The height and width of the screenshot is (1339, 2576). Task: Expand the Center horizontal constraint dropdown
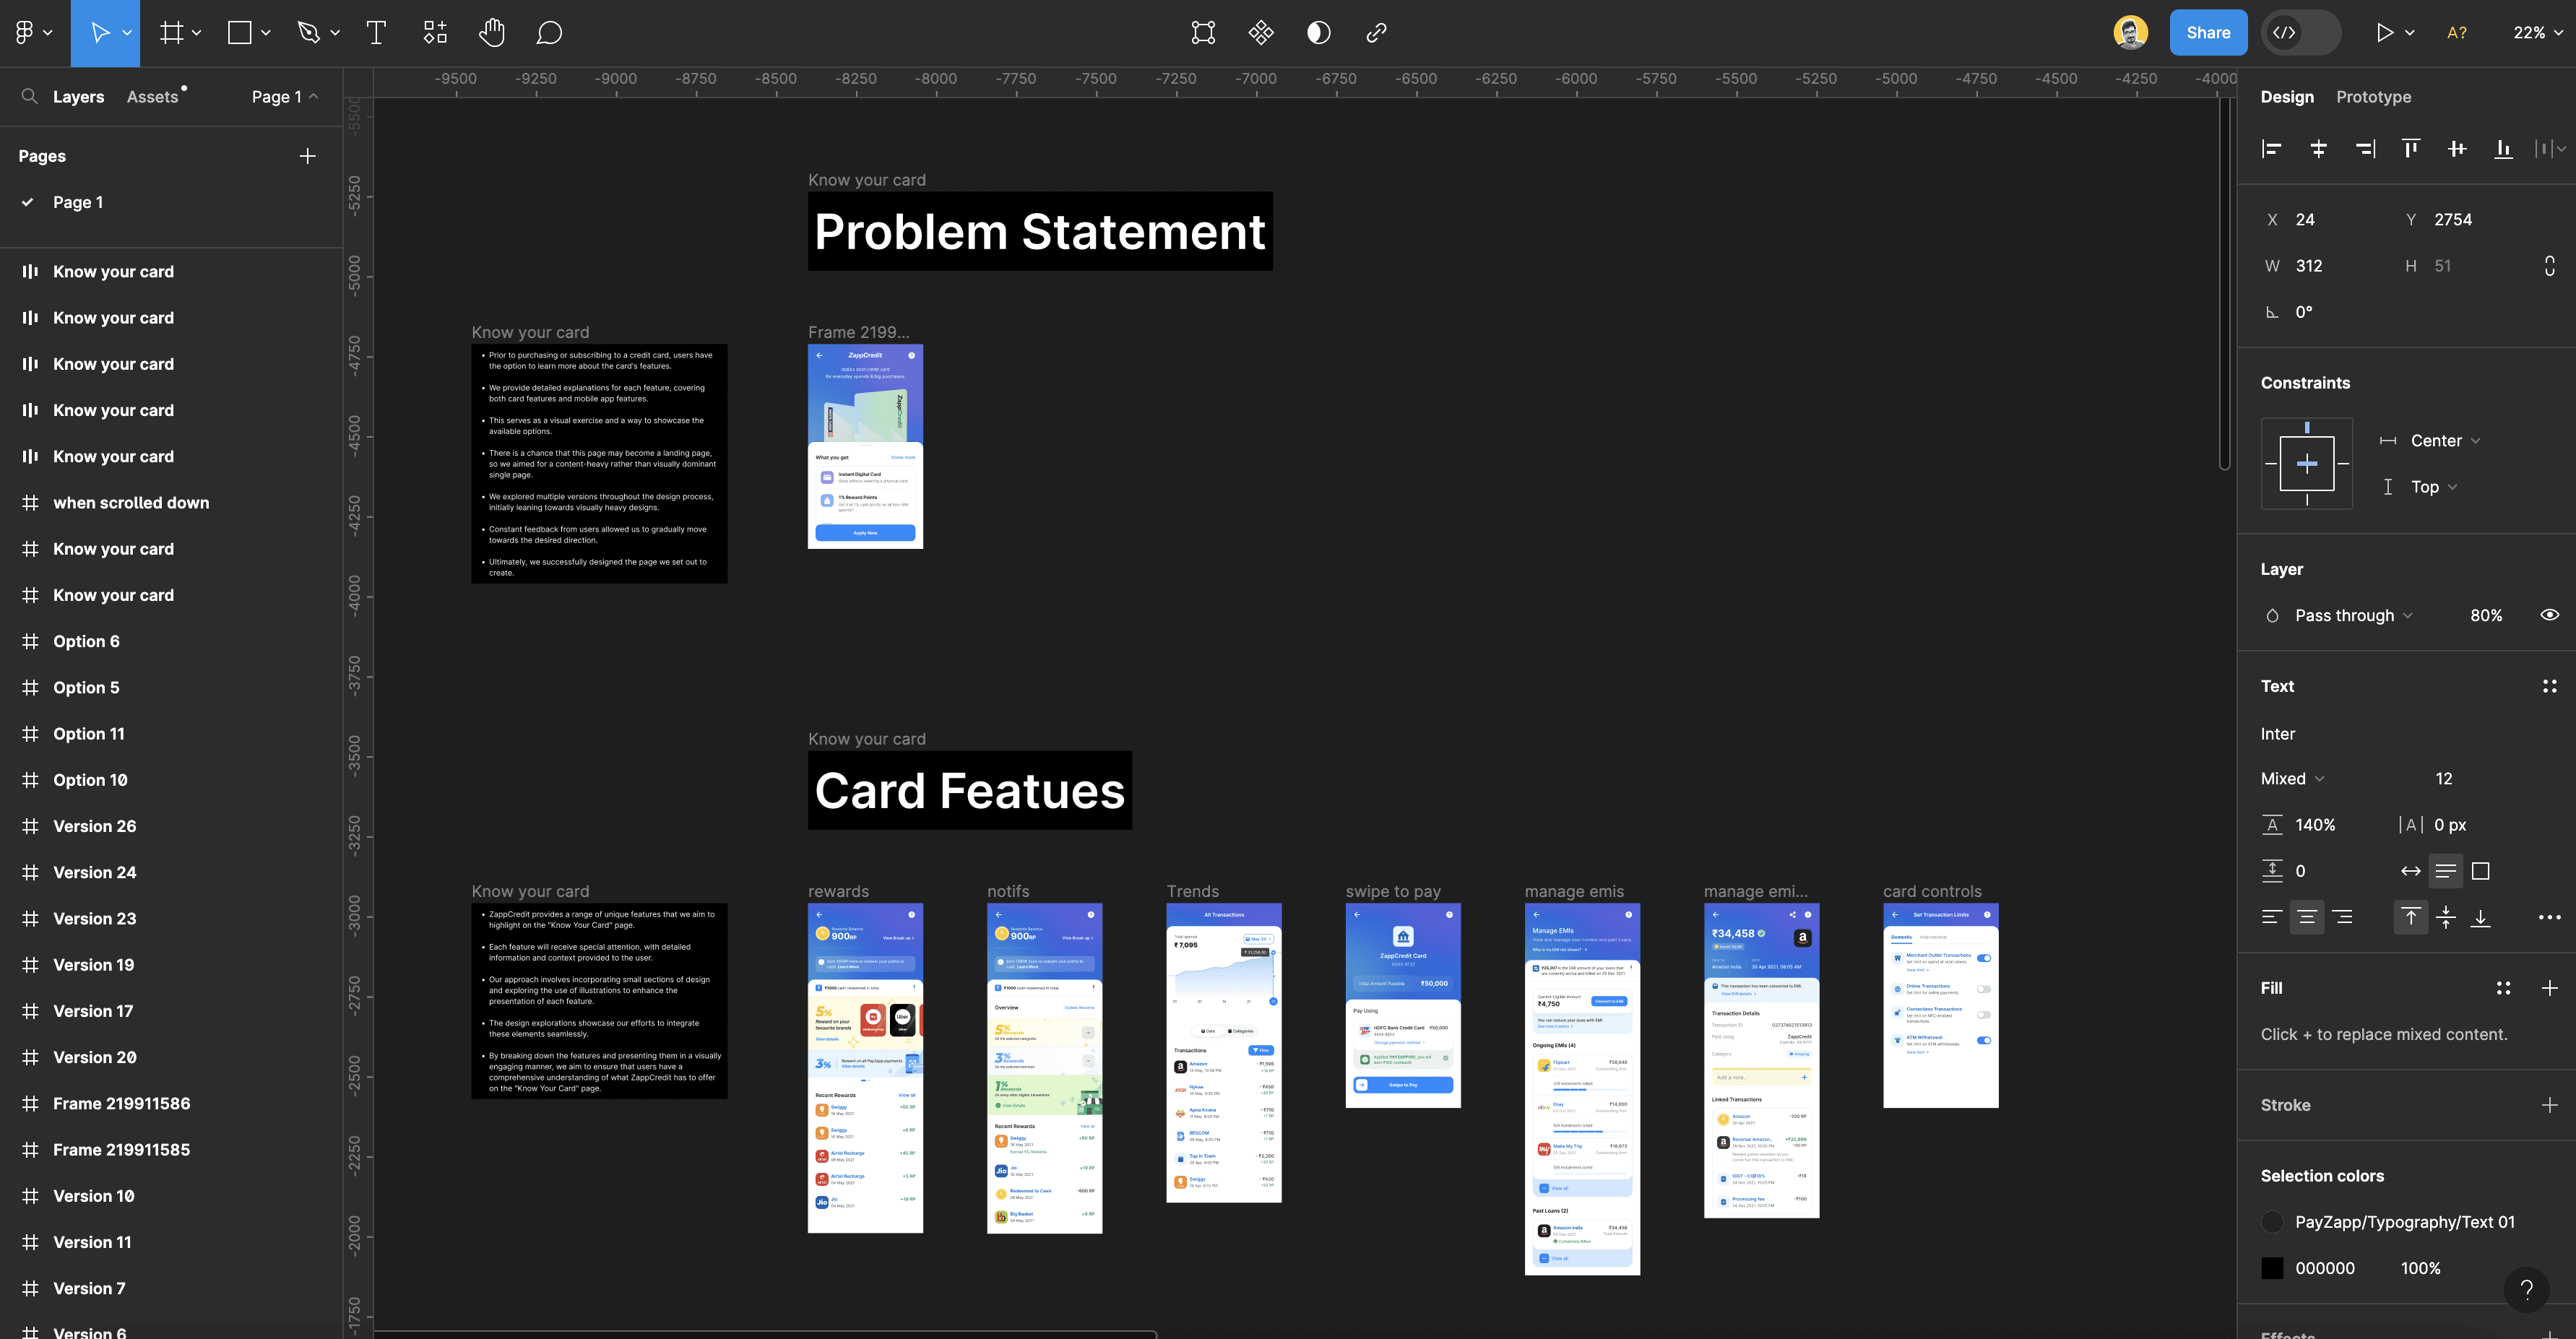point(2444,441)
